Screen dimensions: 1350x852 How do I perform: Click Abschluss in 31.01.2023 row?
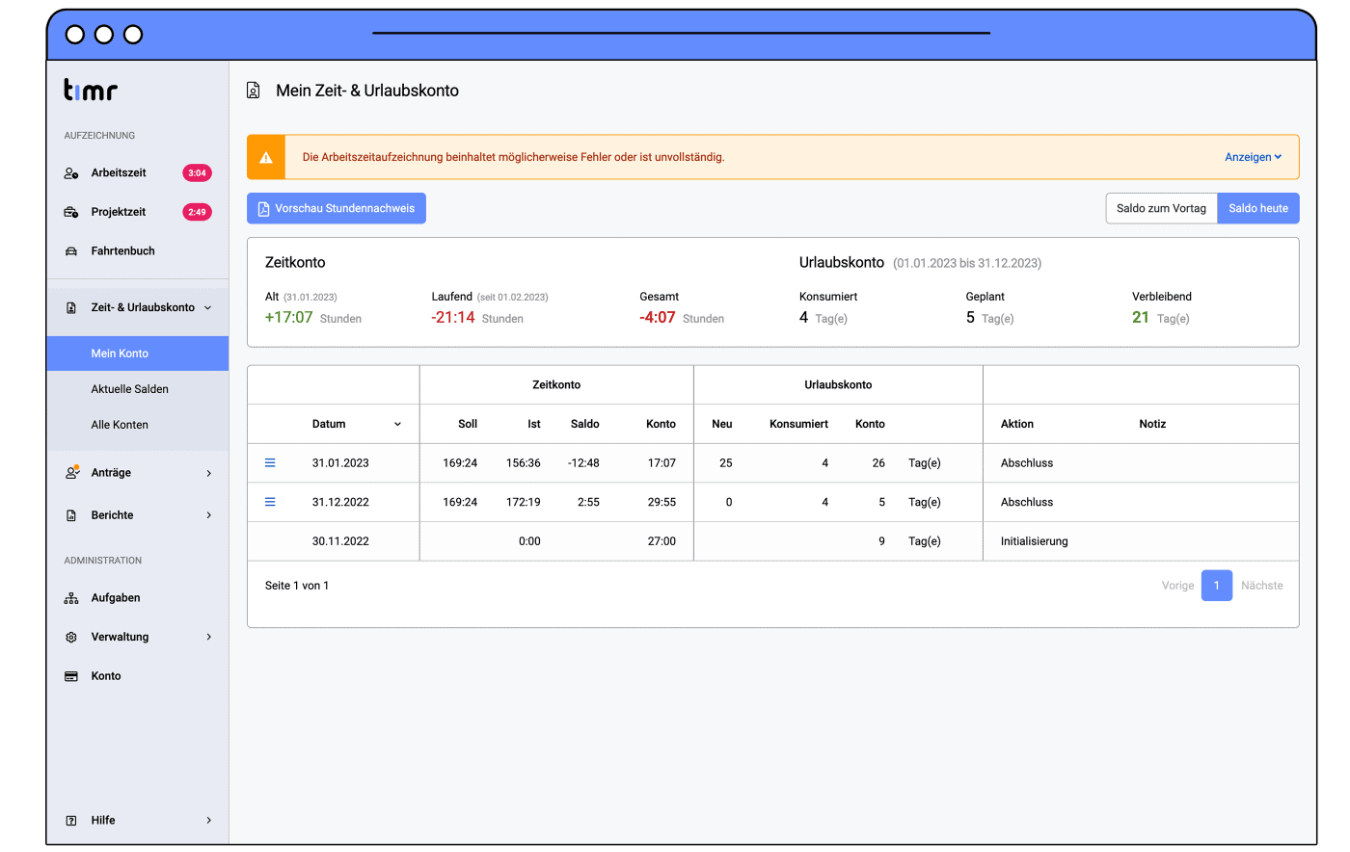[x=1027, y=463]
